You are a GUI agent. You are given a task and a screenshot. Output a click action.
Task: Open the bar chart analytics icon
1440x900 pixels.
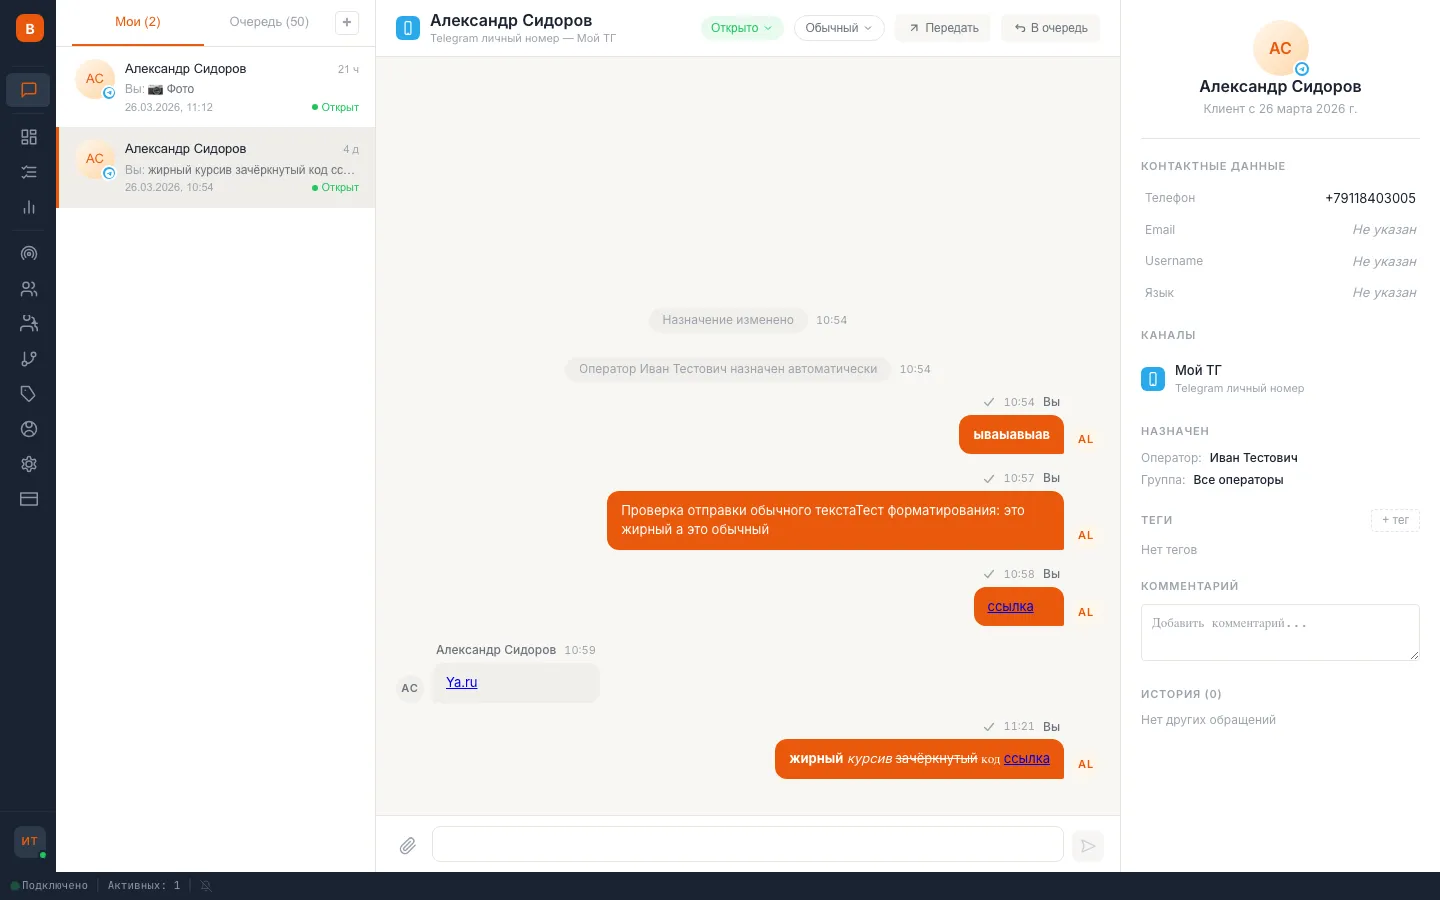tap(29, 207)
